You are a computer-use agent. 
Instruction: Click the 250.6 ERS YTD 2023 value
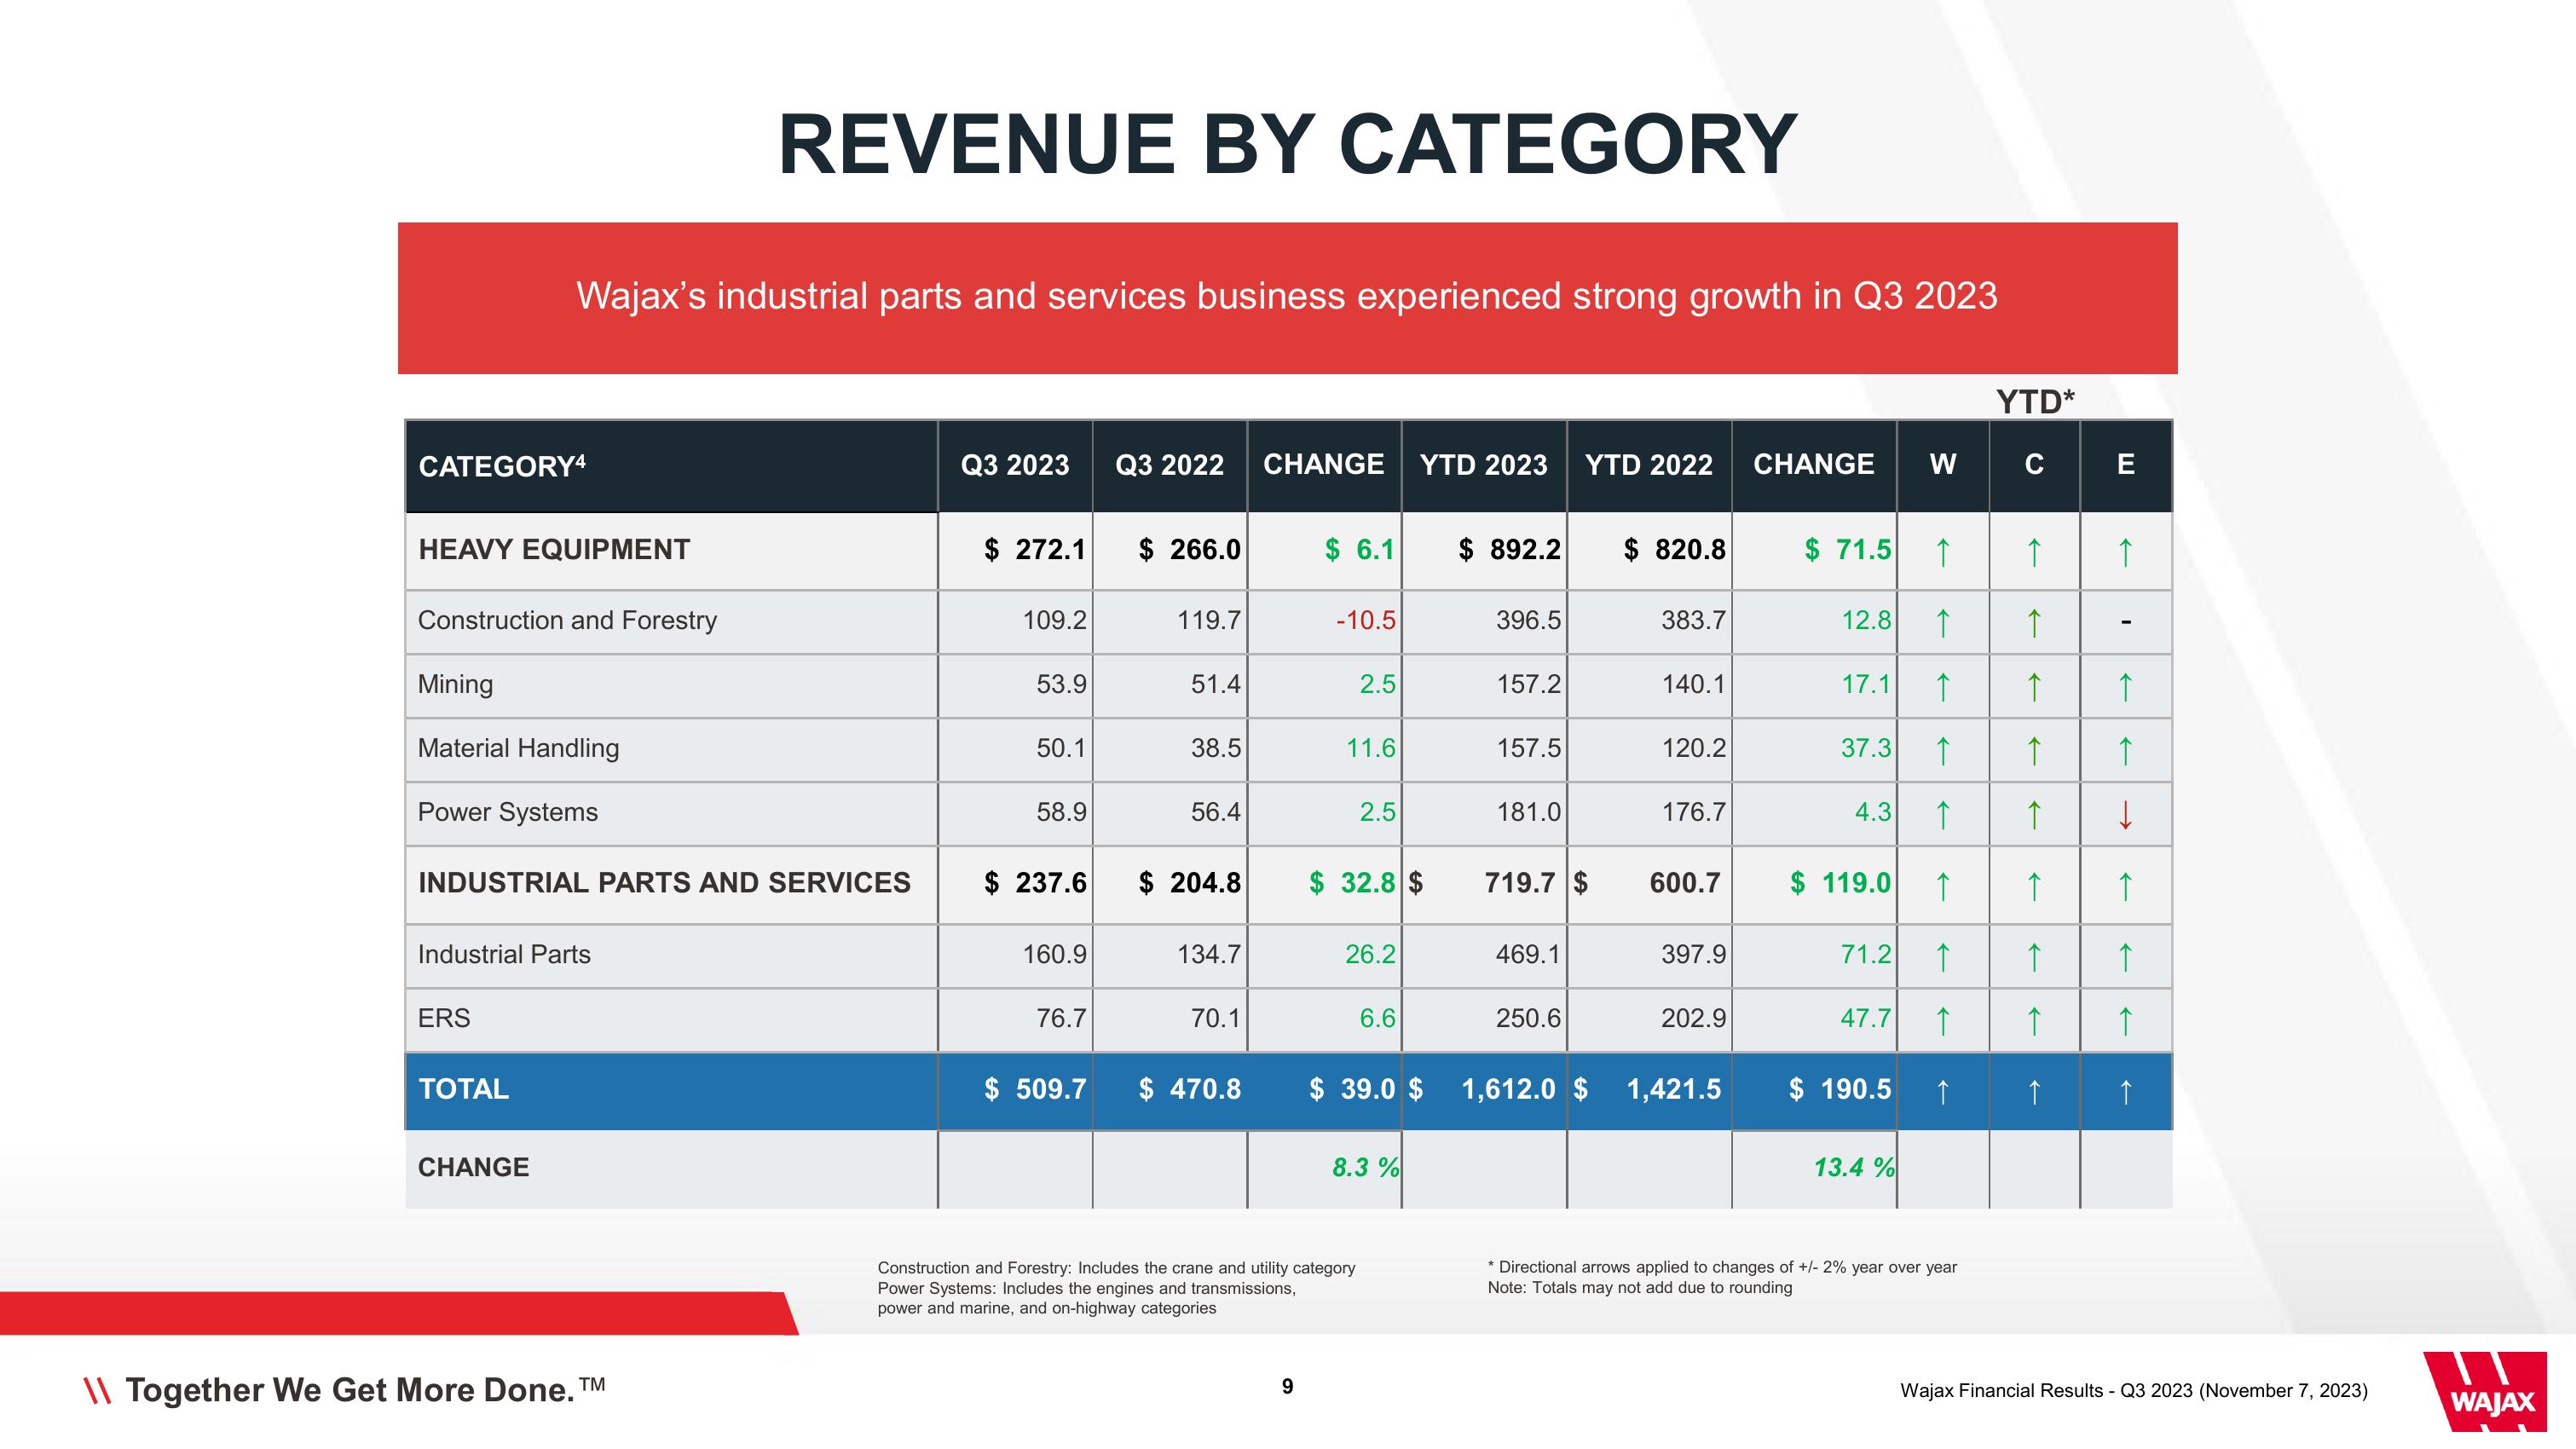coord(1528,1019)
